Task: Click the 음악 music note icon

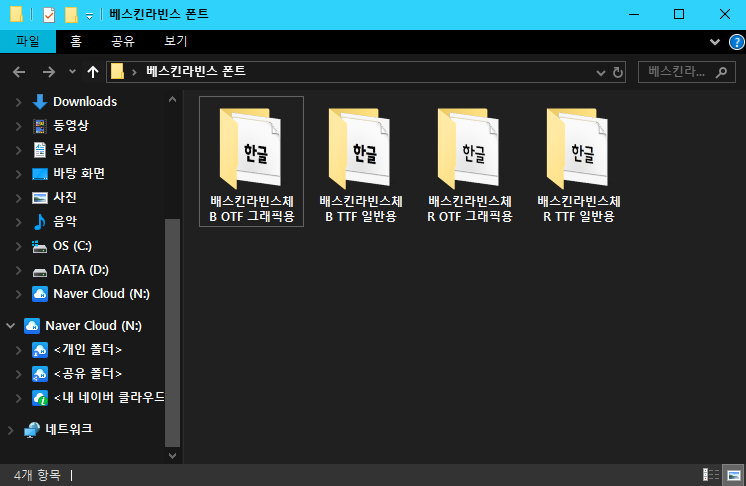Action: pyautogui.click(x=40, y=222)
